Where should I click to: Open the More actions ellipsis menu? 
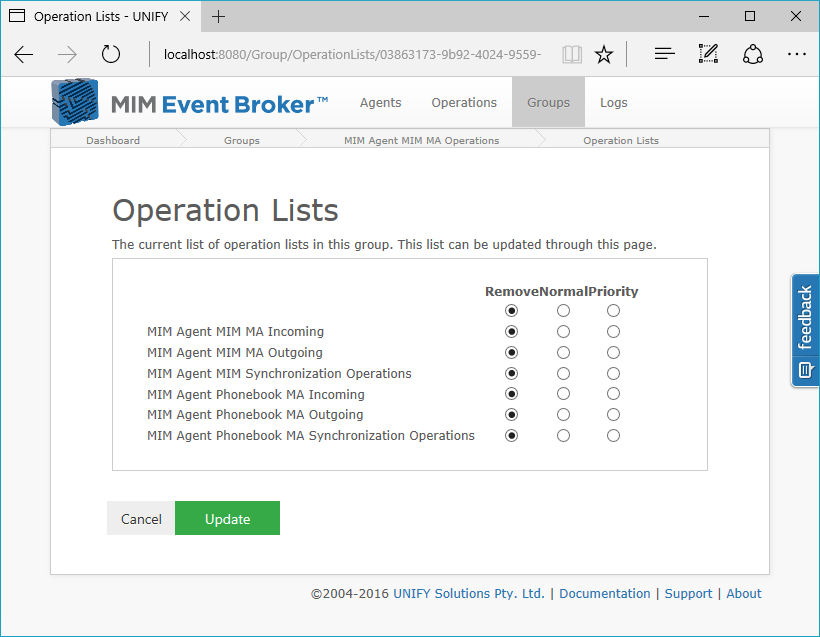(796, 54)
